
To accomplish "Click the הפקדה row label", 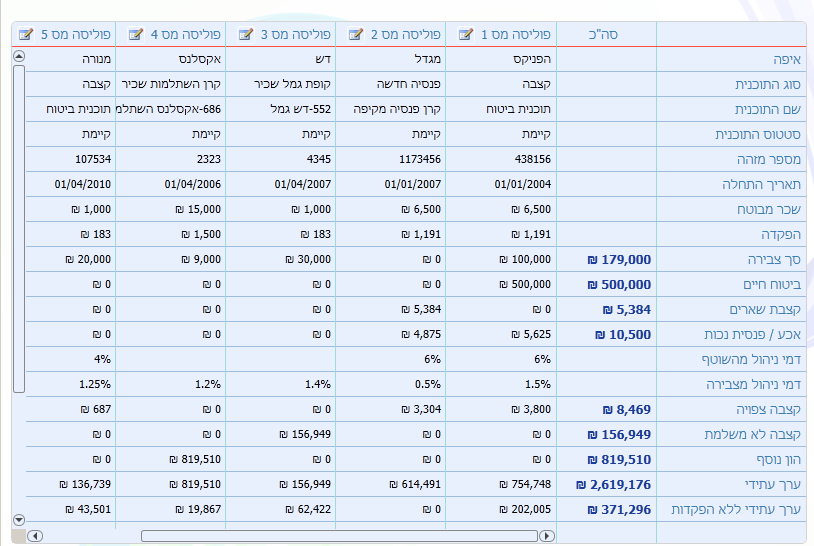I will [781, 235].
